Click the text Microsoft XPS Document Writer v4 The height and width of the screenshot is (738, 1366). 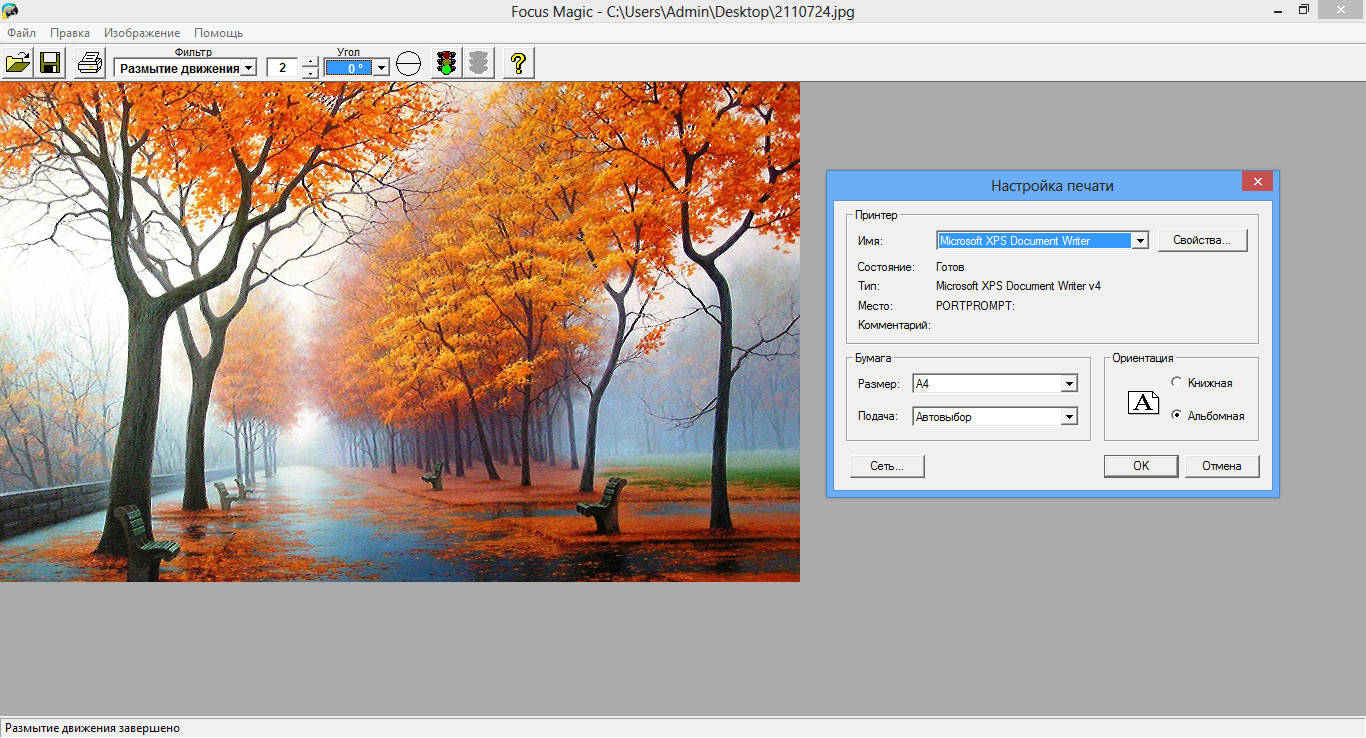pyautogui.click(x=1018, y=286)
